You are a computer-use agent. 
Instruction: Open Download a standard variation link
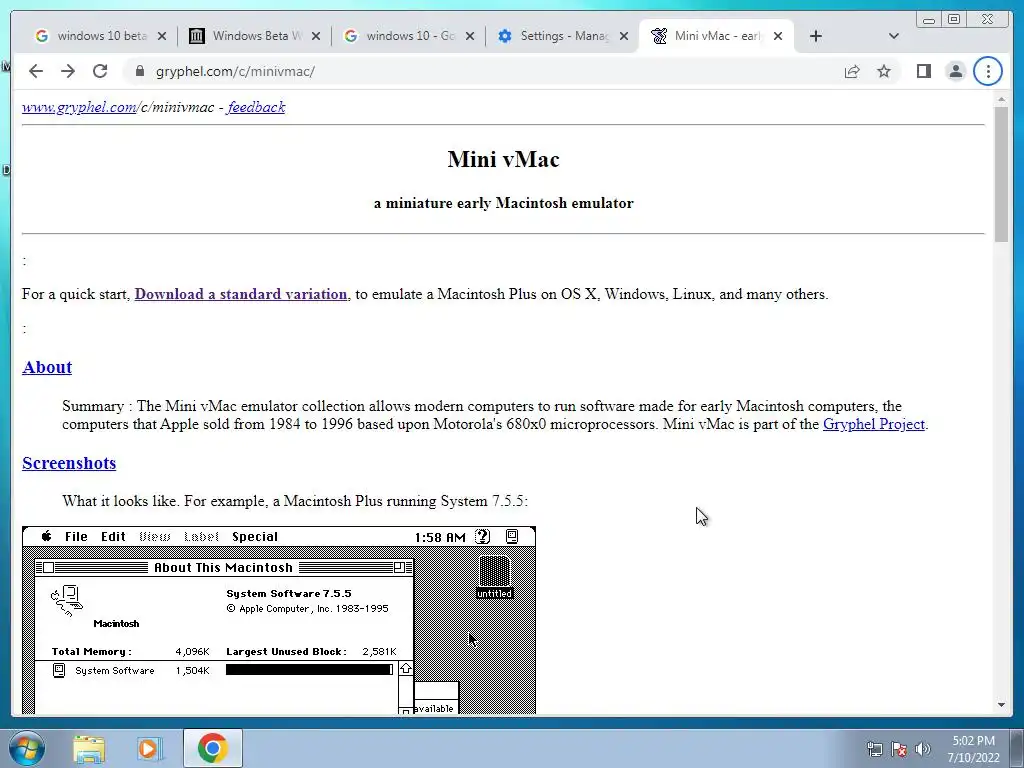point(241,295)
